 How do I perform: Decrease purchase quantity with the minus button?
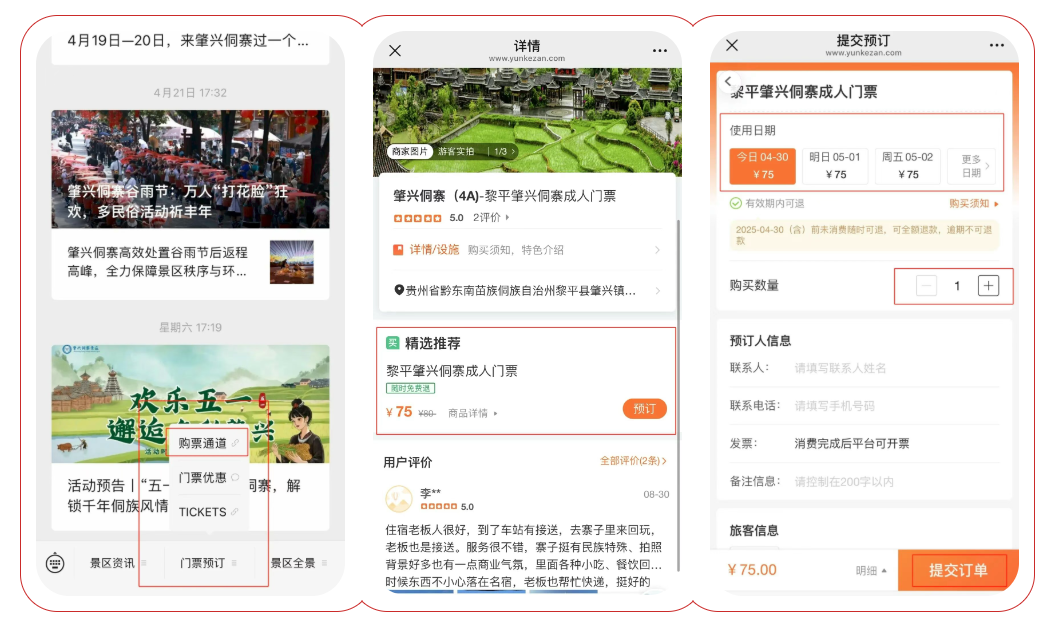(x=927, y=286)
